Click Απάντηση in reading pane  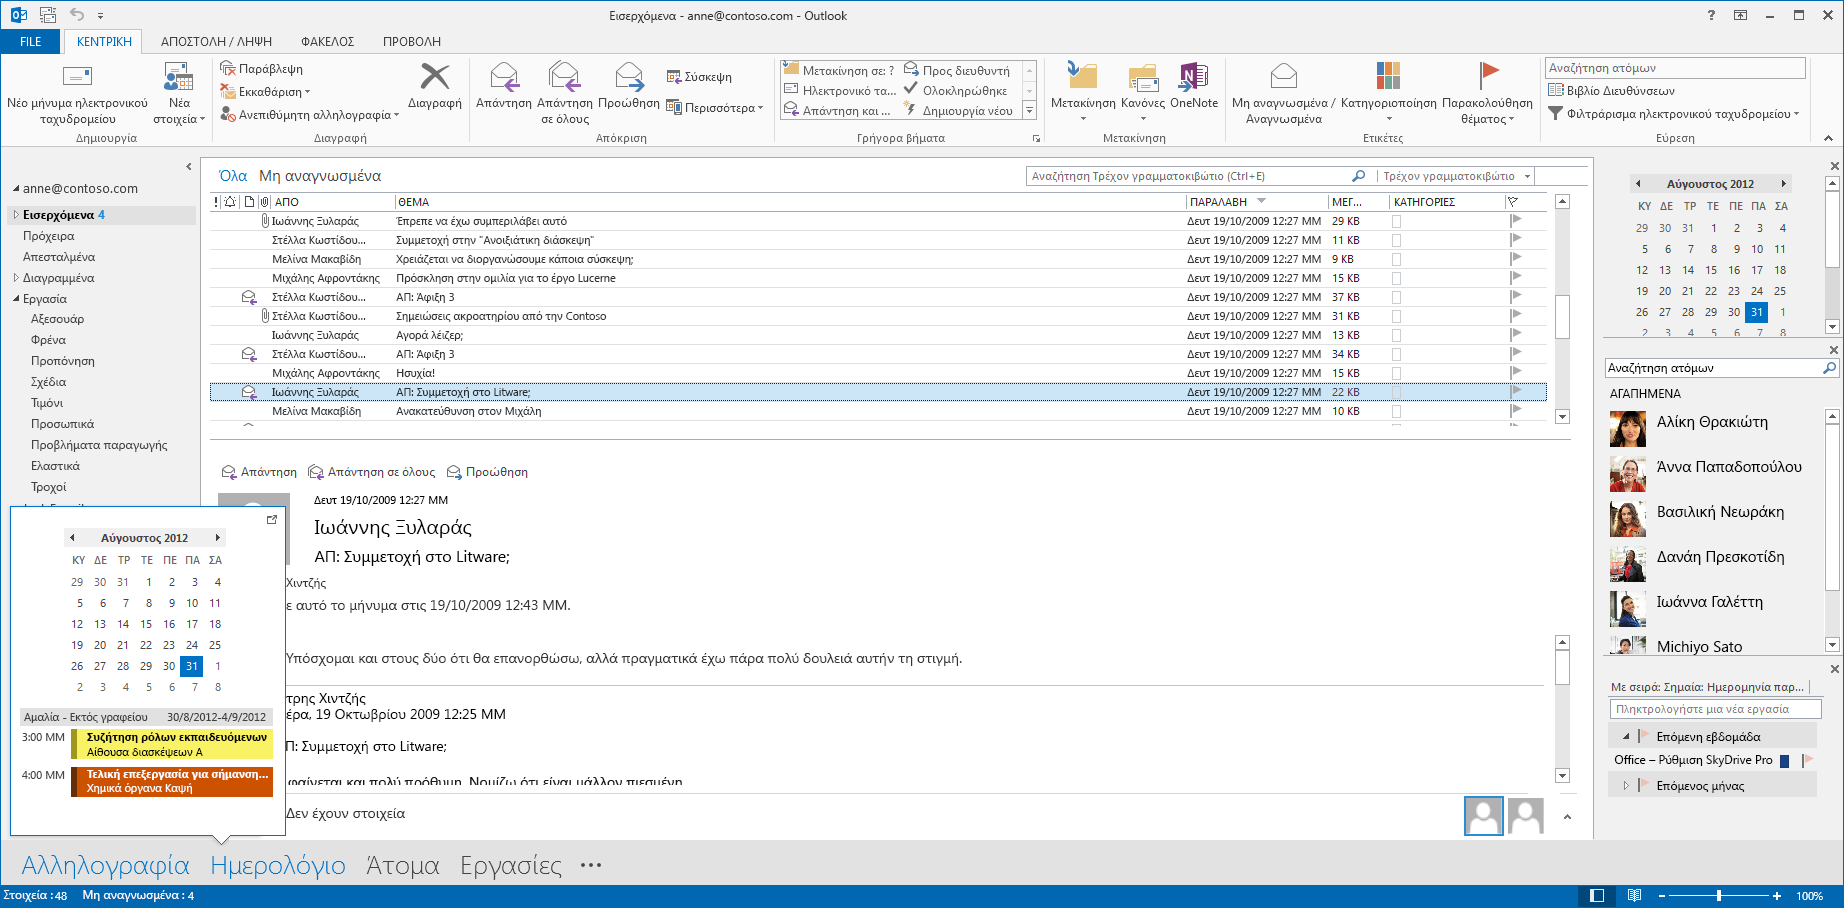coord(259,472)
